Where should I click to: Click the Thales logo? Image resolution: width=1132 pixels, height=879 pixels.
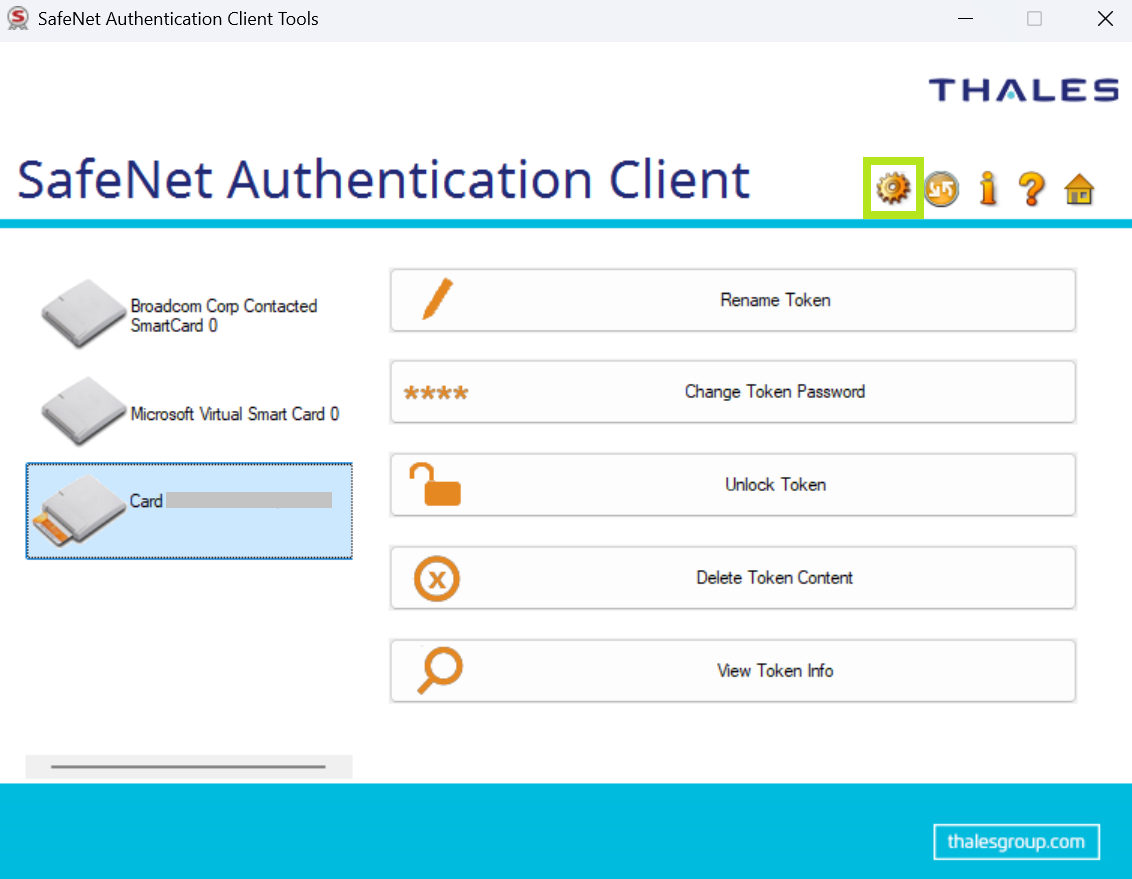[1024, 90]
